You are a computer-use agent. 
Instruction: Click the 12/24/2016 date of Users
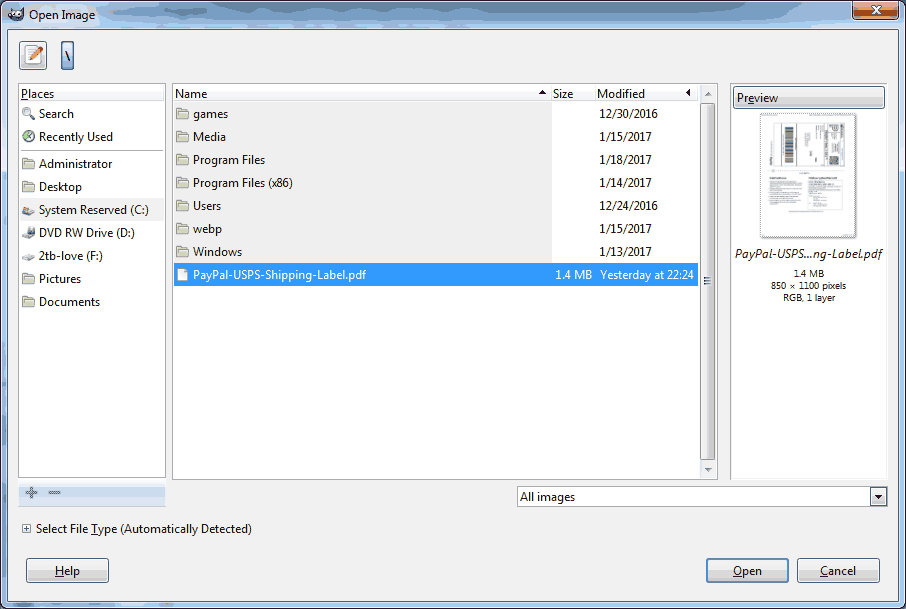pos(628,206)
